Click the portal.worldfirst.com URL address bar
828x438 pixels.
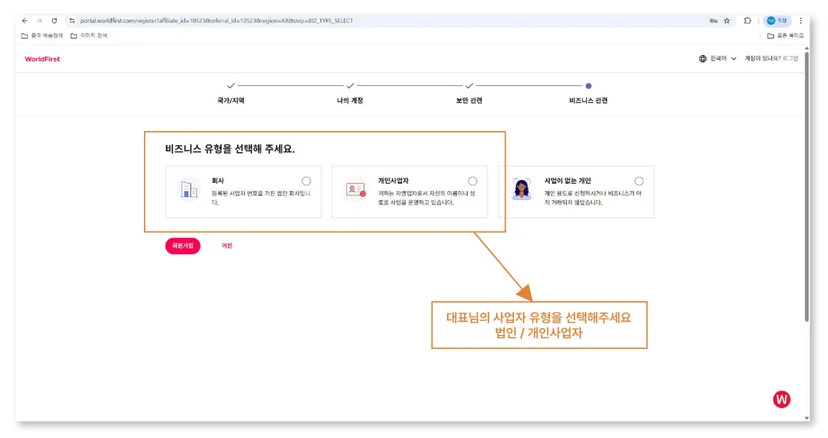pyautogui.click(x=217, y=21)
